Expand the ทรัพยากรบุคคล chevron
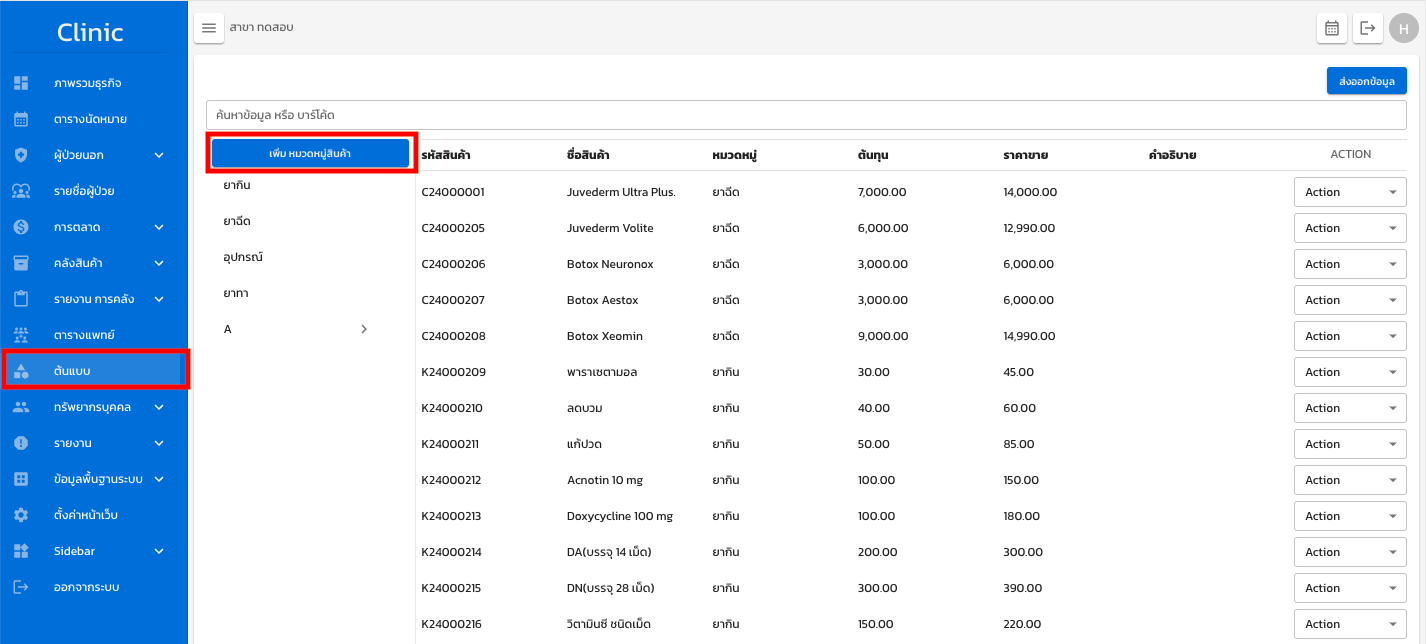Image resolution: width=1426 pixels, height=644 pixels. (159, 407)
